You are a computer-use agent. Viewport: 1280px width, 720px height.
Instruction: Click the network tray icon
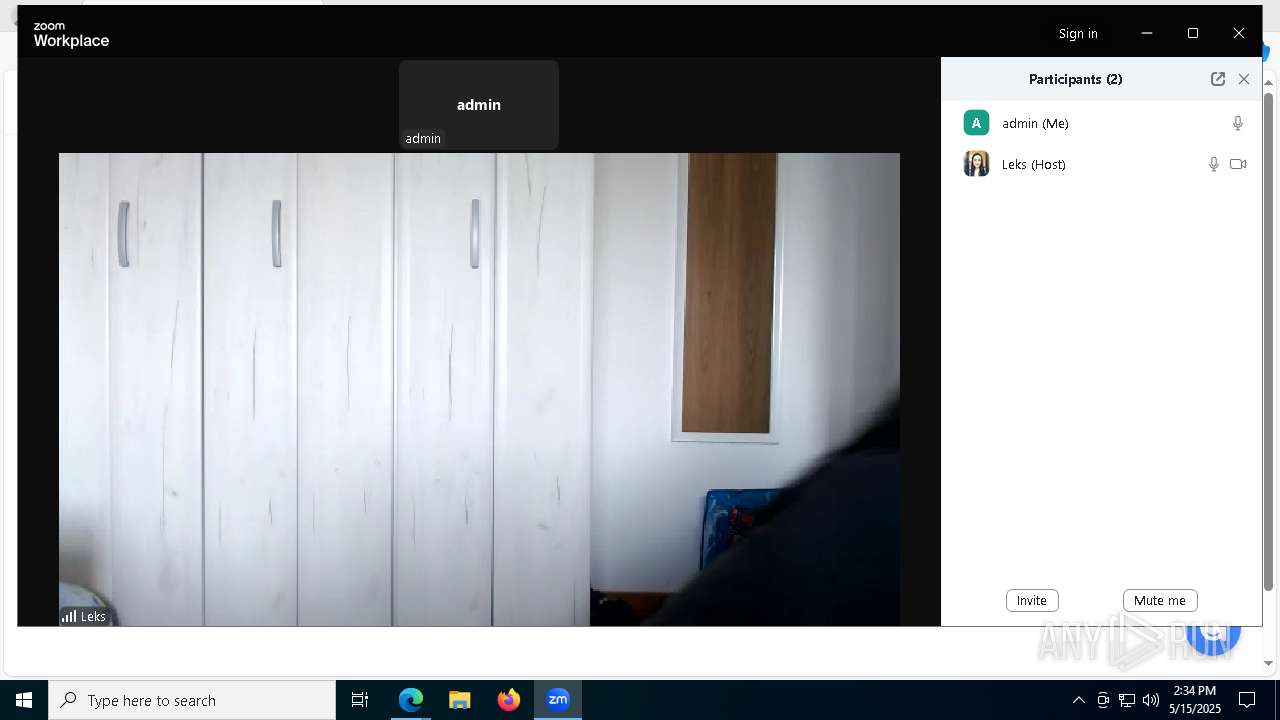(1127, 700)
